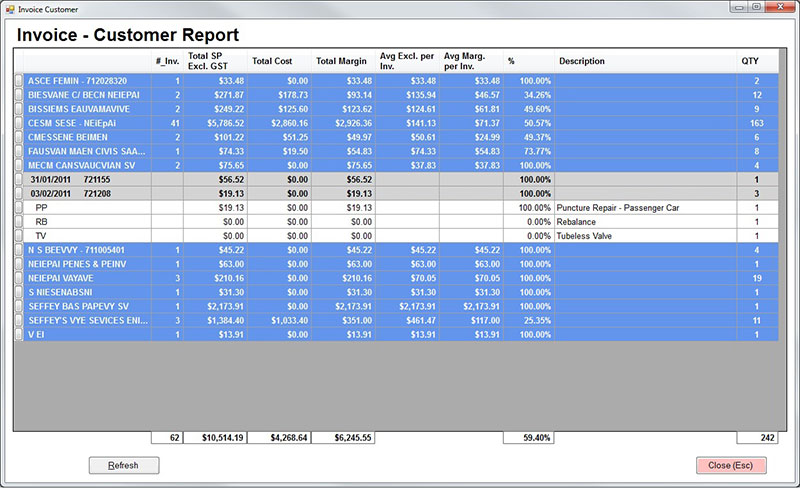Click the Refresh button
Screen dimensions: 800x492
point(124,465)
